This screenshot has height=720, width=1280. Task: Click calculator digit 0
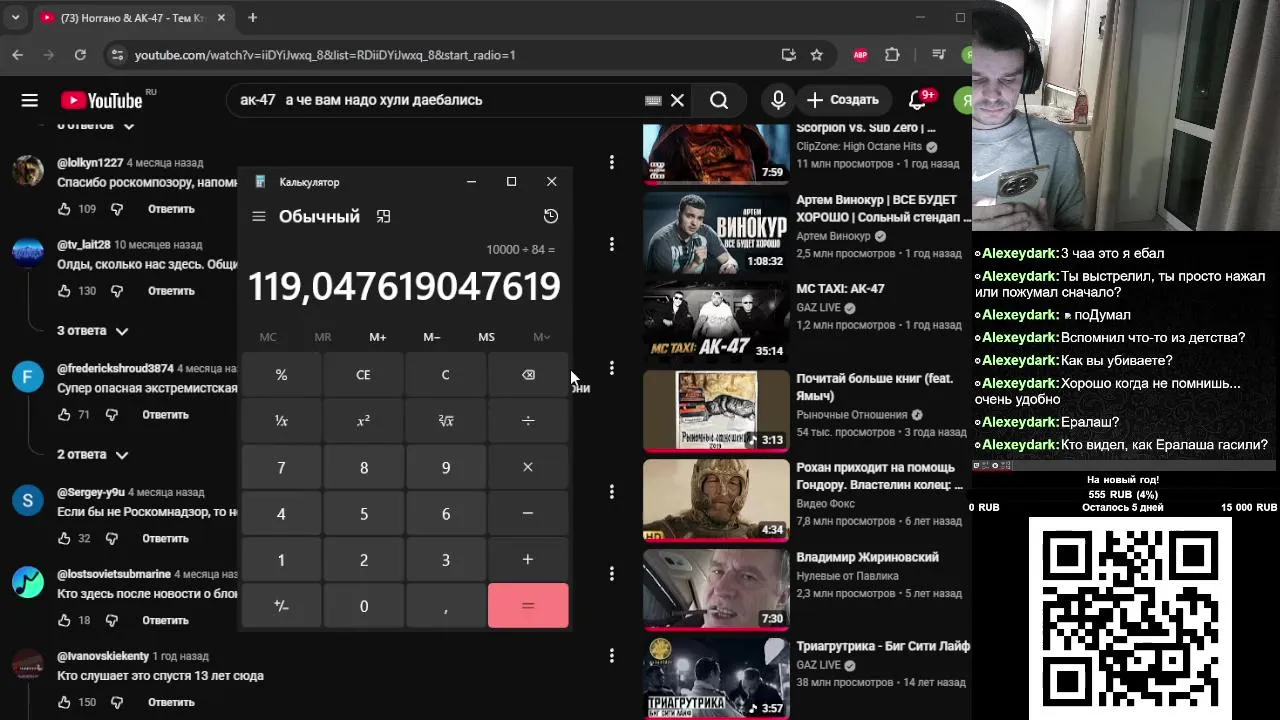[363, 606]
